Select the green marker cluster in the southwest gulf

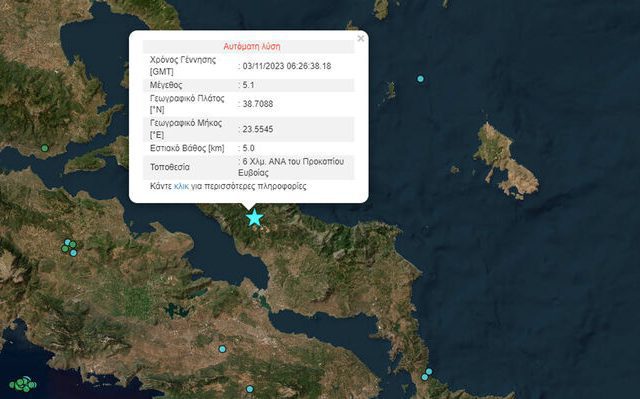22,384
